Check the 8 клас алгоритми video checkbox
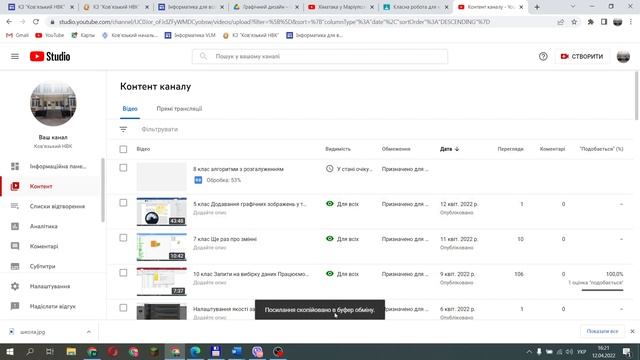 tap(123, 168)
